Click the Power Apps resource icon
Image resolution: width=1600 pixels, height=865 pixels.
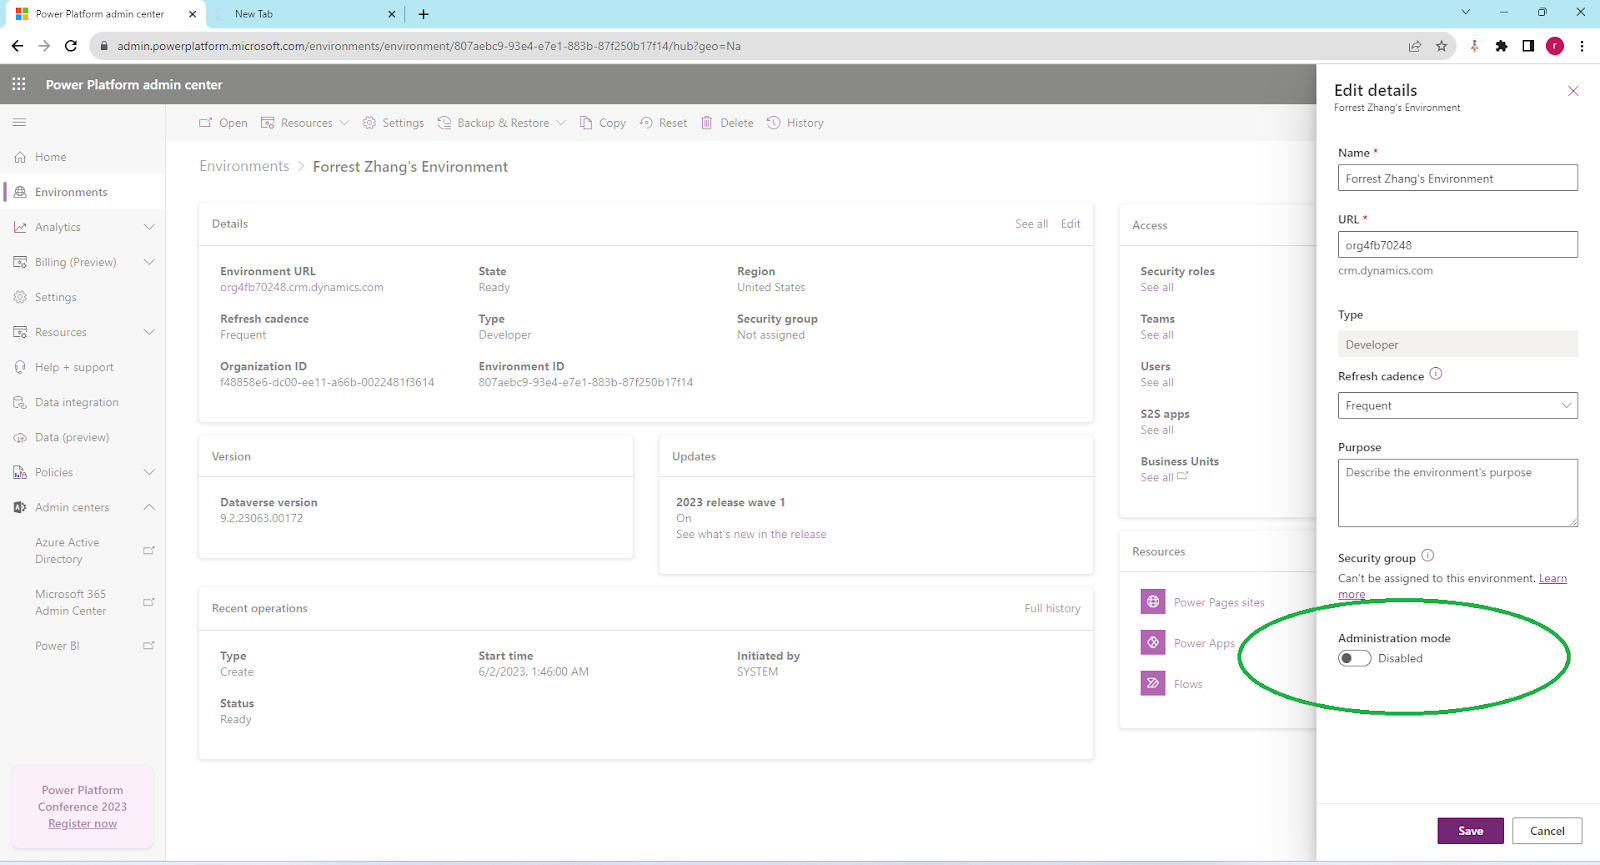[x=1153, y=643]
